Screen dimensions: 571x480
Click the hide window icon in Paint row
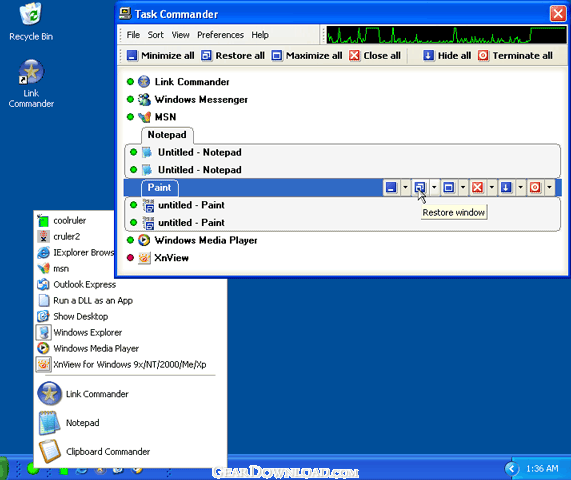pyautogui.click(x=506, y=188)
